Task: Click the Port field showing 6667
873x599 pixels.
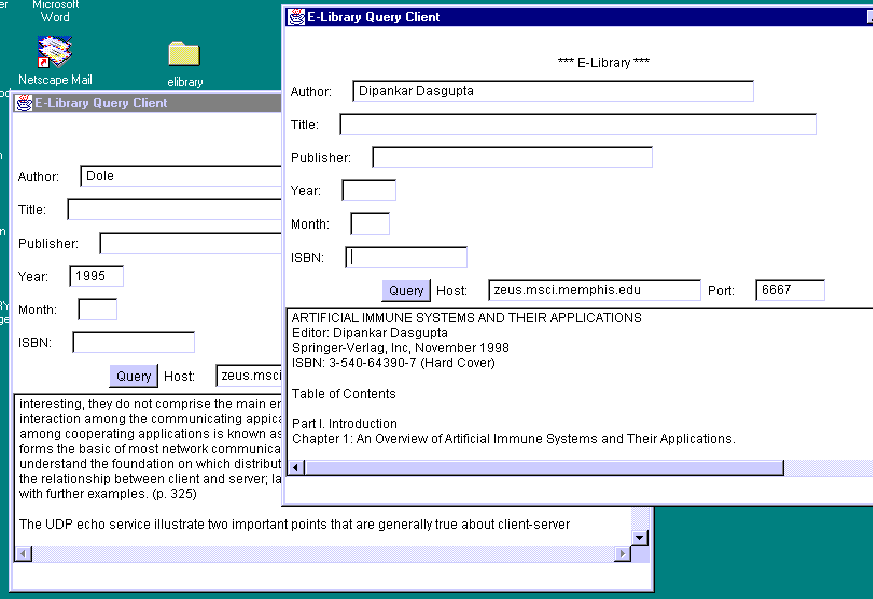Action: (789, 290)
